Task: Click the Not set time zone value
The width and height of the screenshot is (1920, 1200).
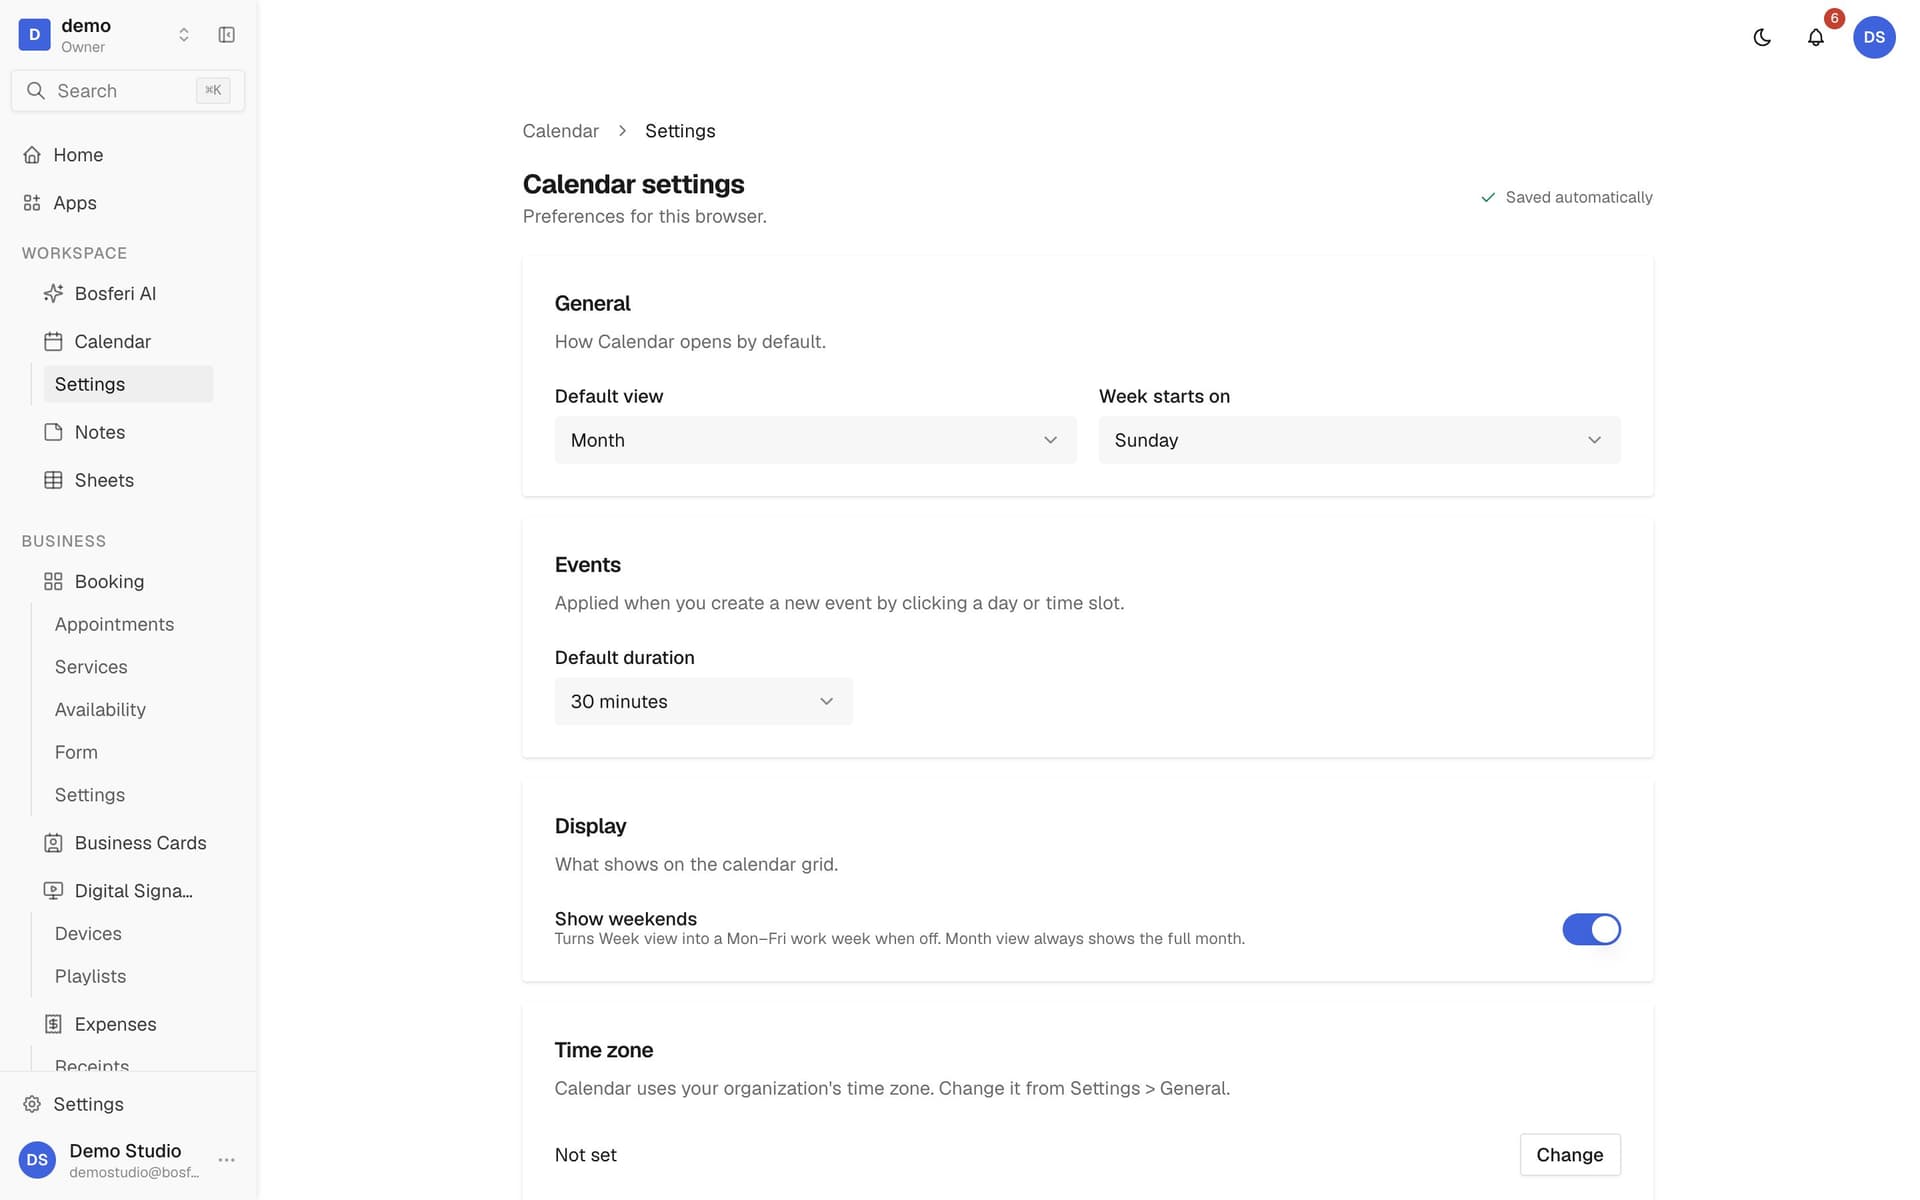Action: click(x=585, y=1155)
